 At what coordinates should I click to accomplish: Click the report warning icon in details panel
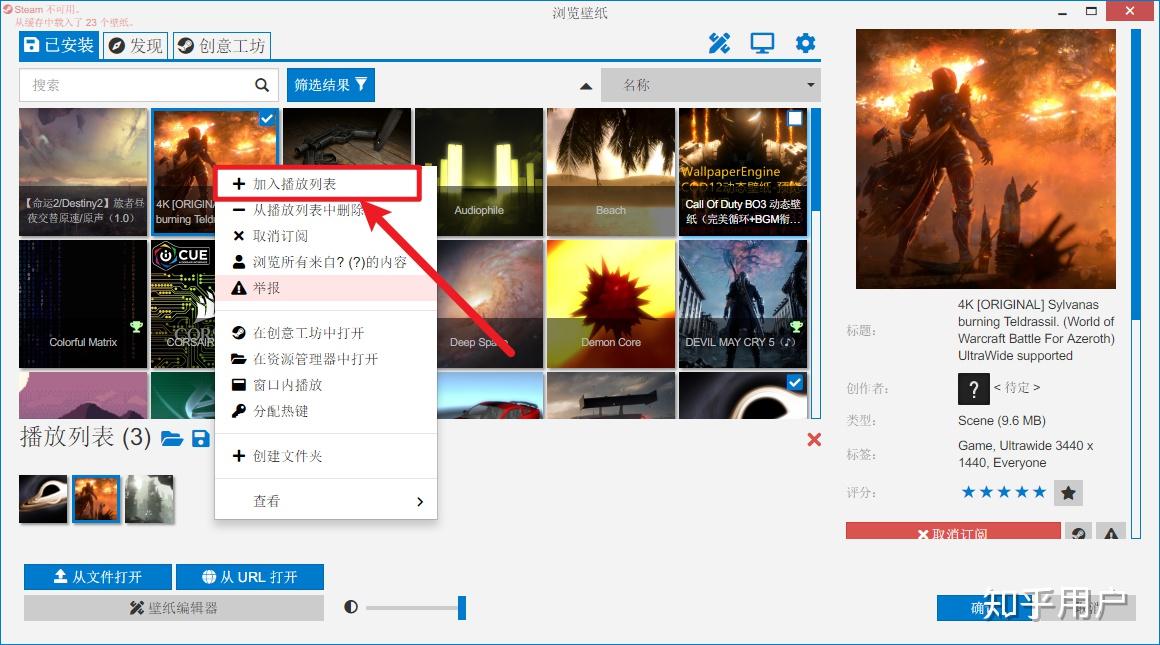(x=1110, y=531)
